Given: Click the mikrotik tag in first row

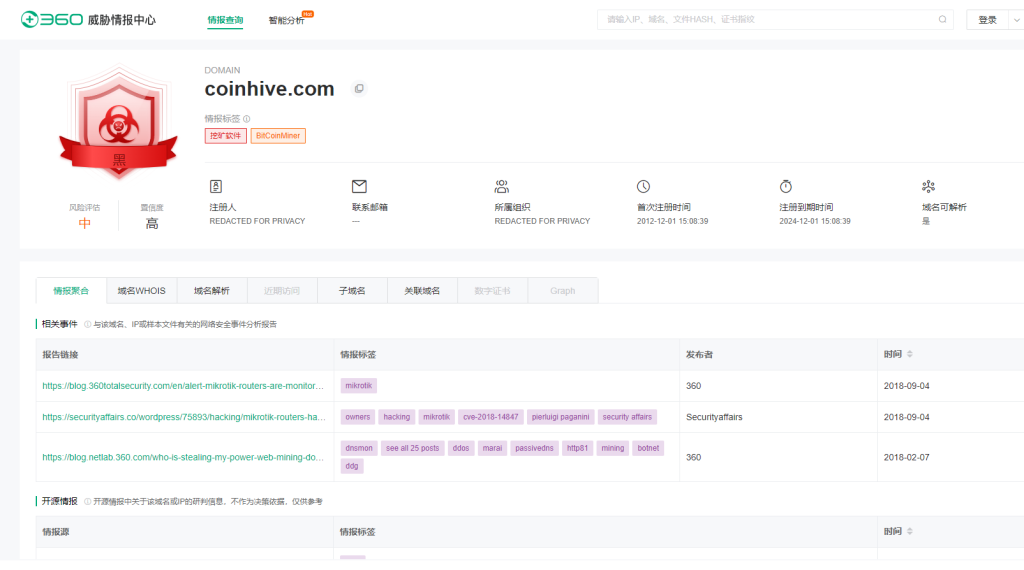Looking at the screenshot, I should click(359, 386).
